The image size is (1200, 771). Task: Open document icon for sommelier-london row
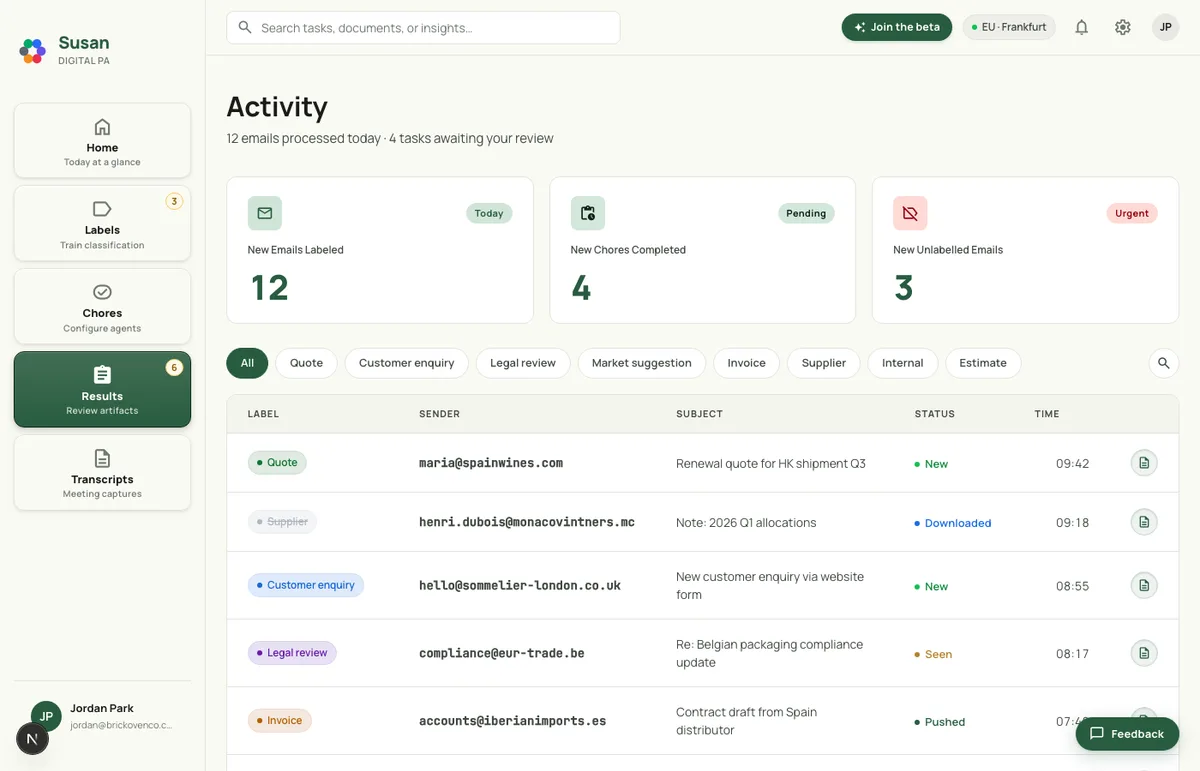[x=1144, y=585]
